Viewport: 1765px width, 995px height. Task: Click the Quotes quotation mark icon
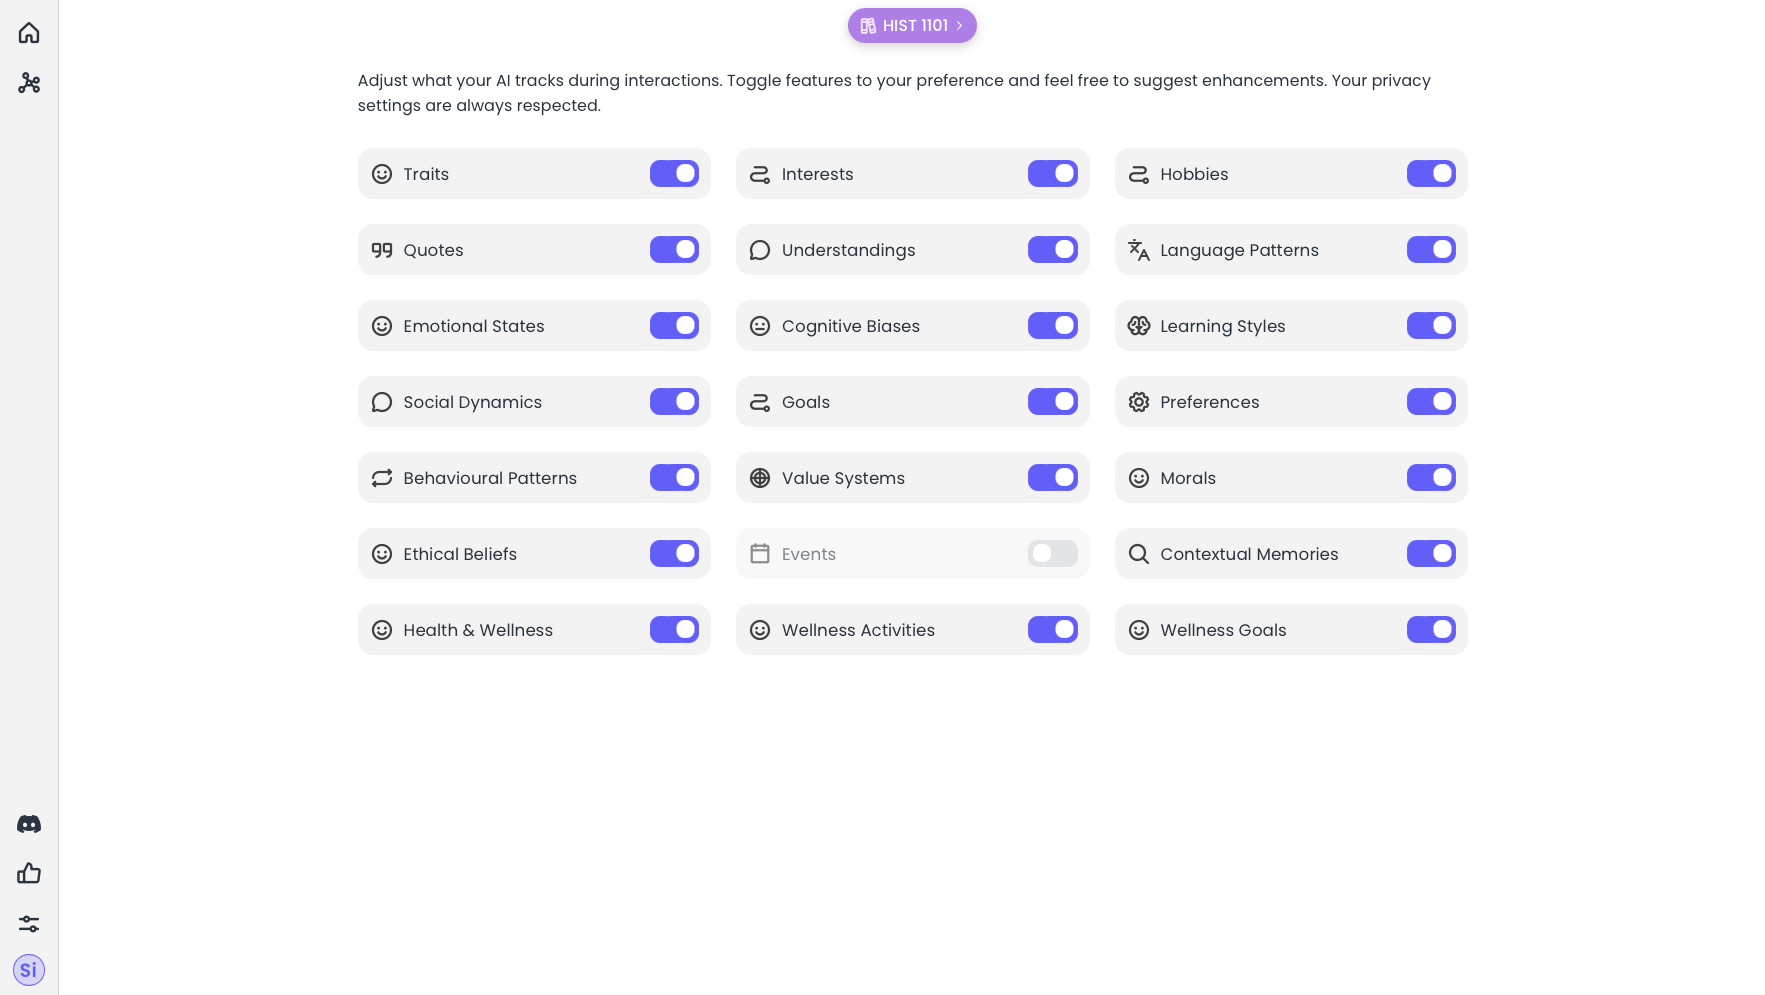click(x=382, y=250)
